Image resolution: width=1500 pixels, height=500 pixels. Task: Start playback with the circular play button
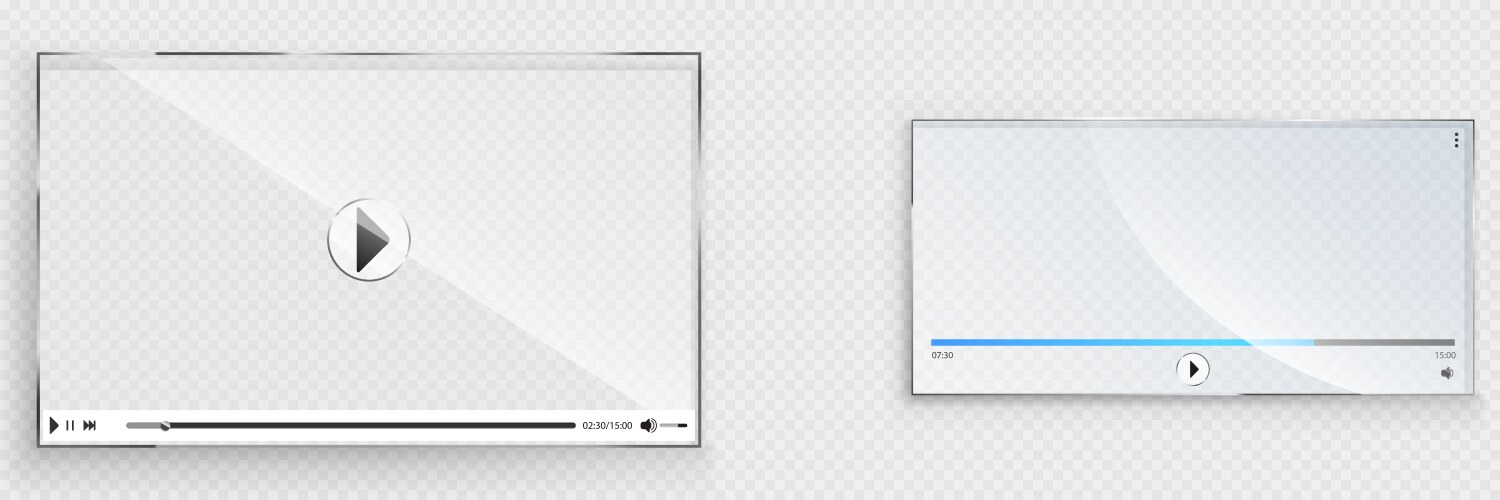(x=1192, y=369)
